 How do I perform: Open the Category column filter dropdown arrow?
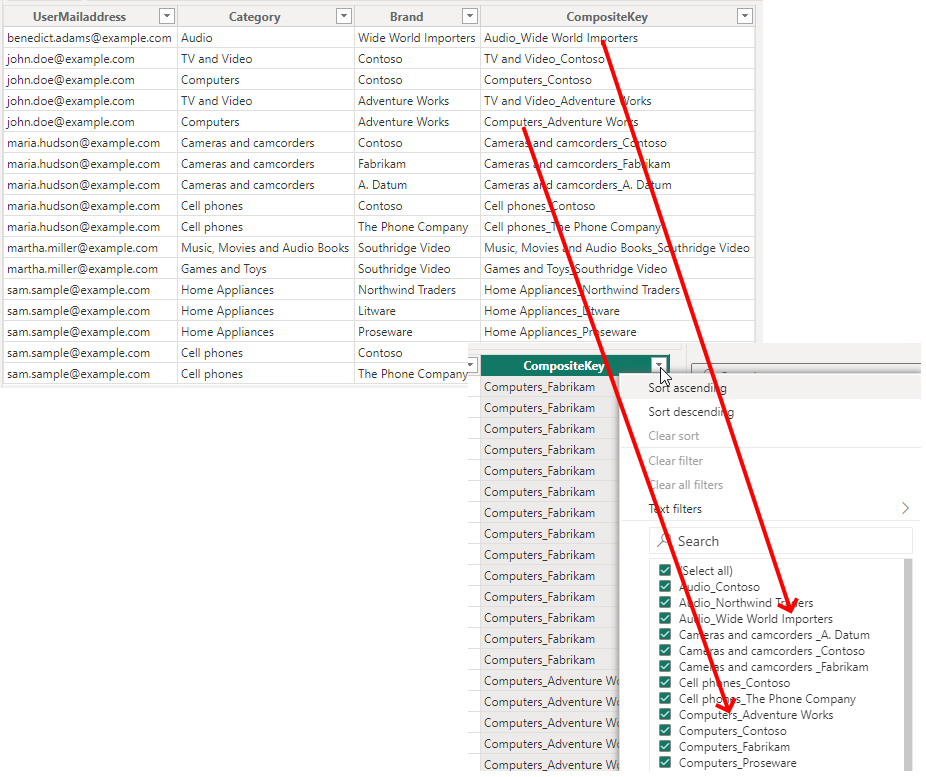coord(343,16)
